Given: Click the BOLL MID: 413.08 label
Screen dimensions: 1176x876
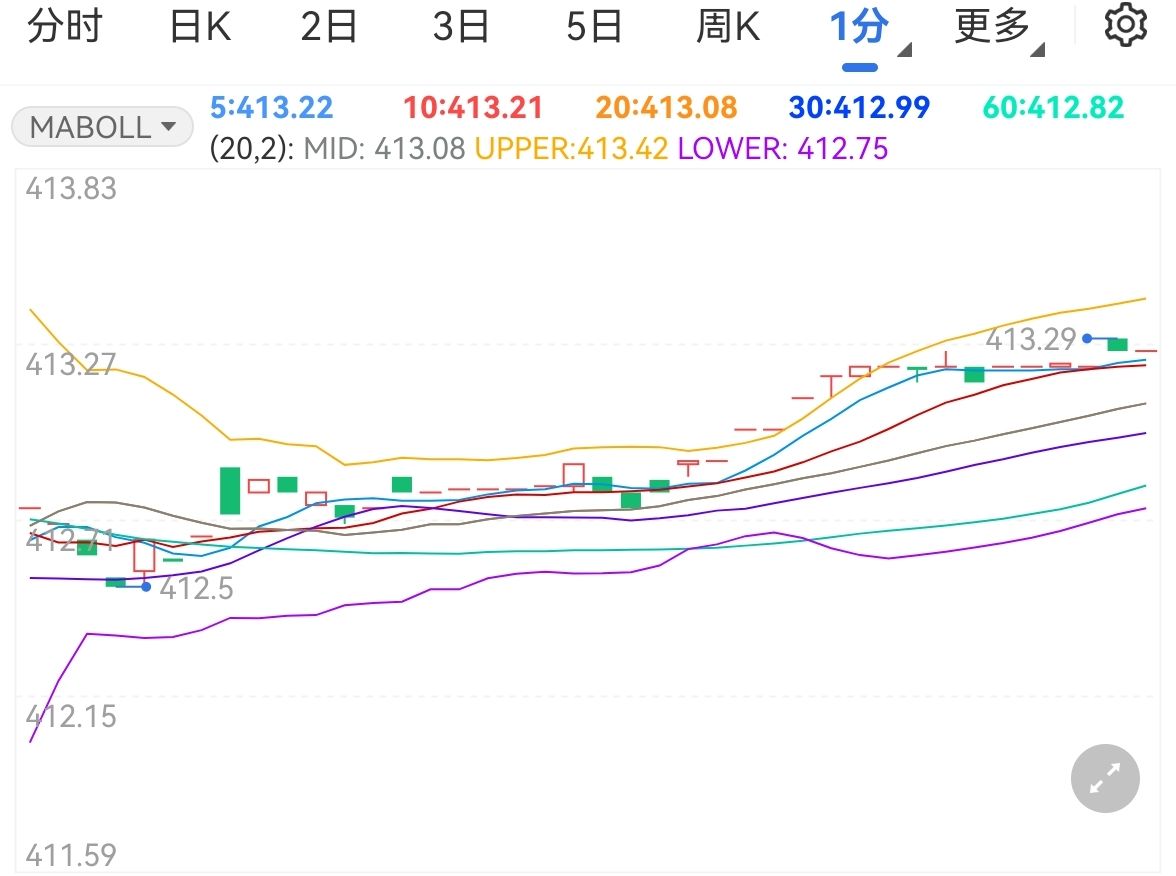Looking at the screenshot, I should [x=384, y=148].
